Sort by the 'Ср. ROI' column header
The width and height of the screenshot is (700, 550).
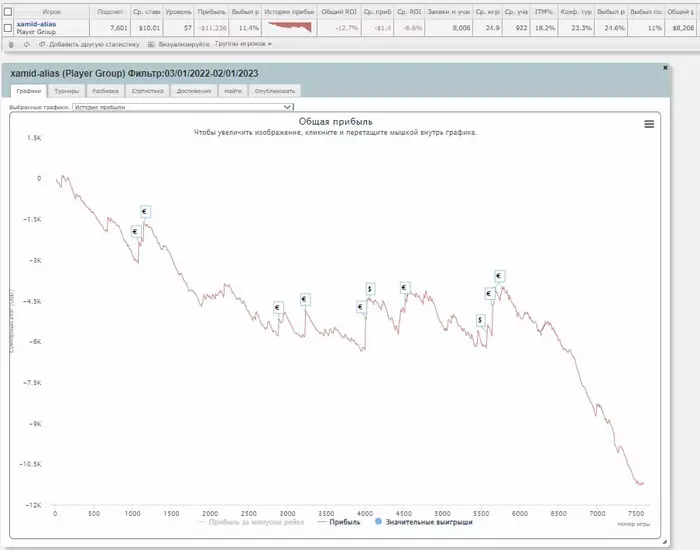pyautogui.click(x=409, y=12)
